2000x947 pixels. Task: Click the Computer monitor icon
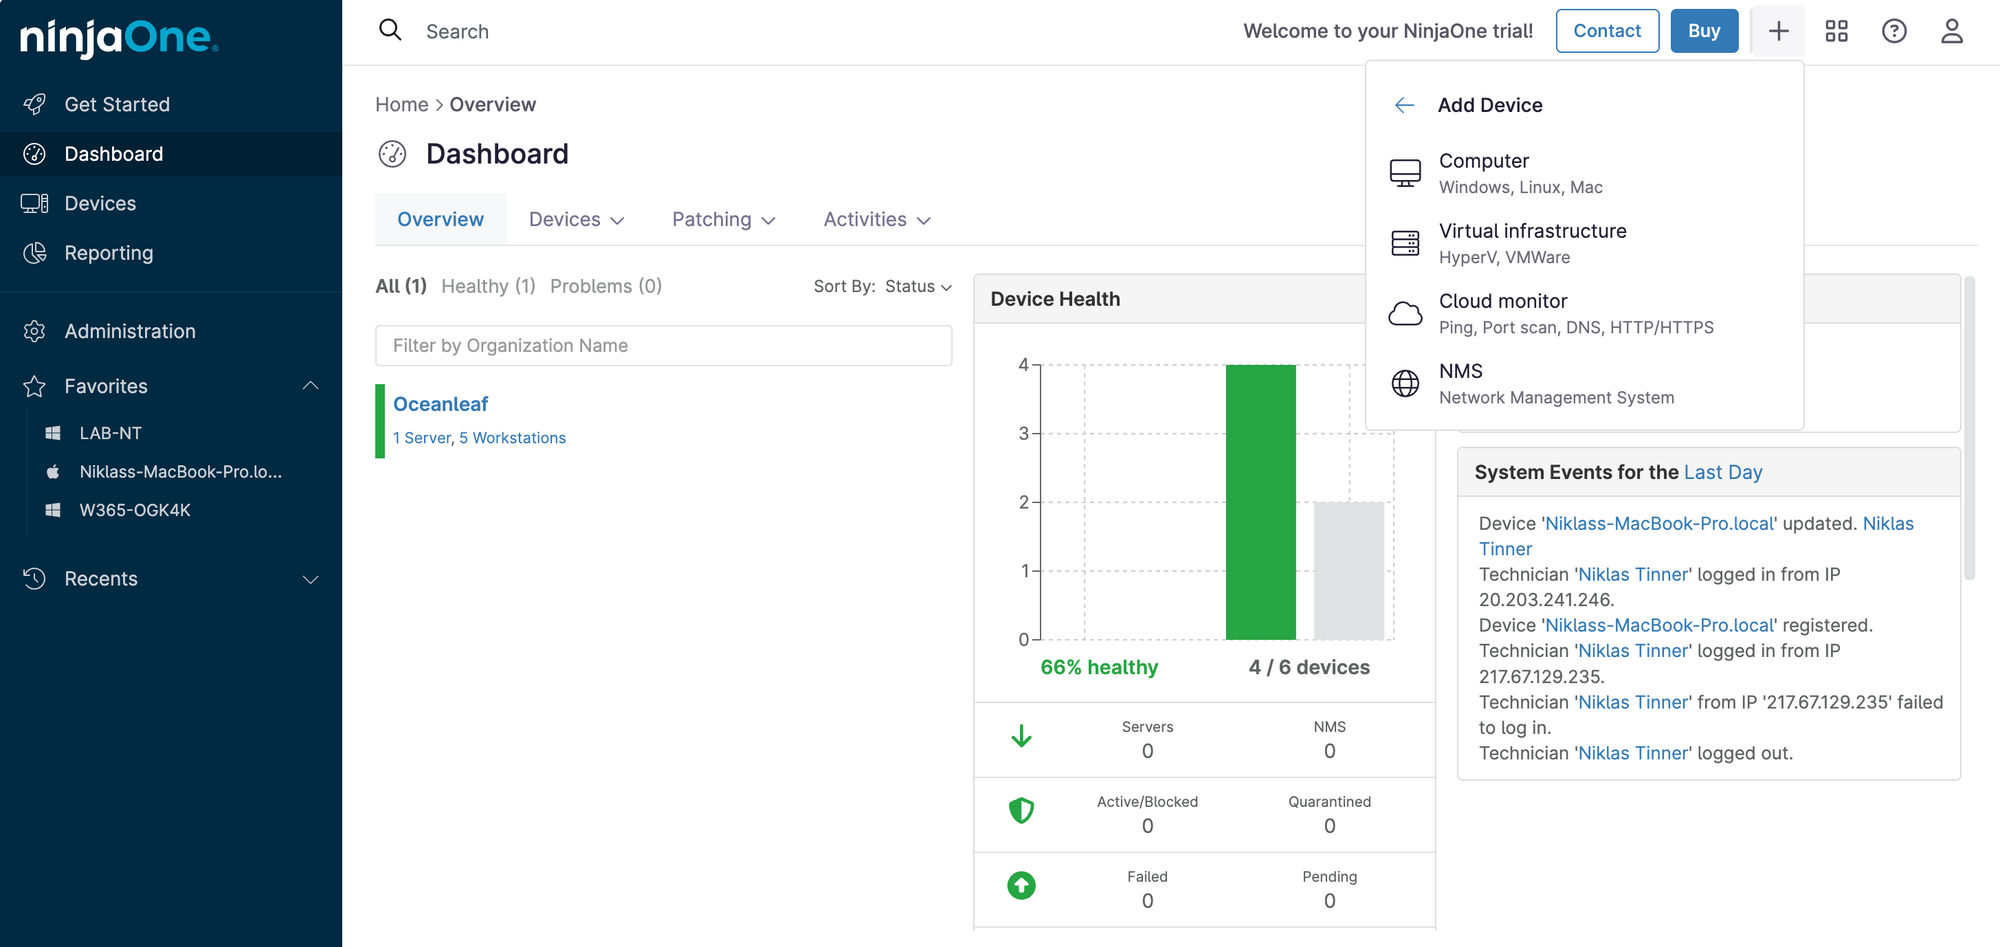tap(1405, 173)
